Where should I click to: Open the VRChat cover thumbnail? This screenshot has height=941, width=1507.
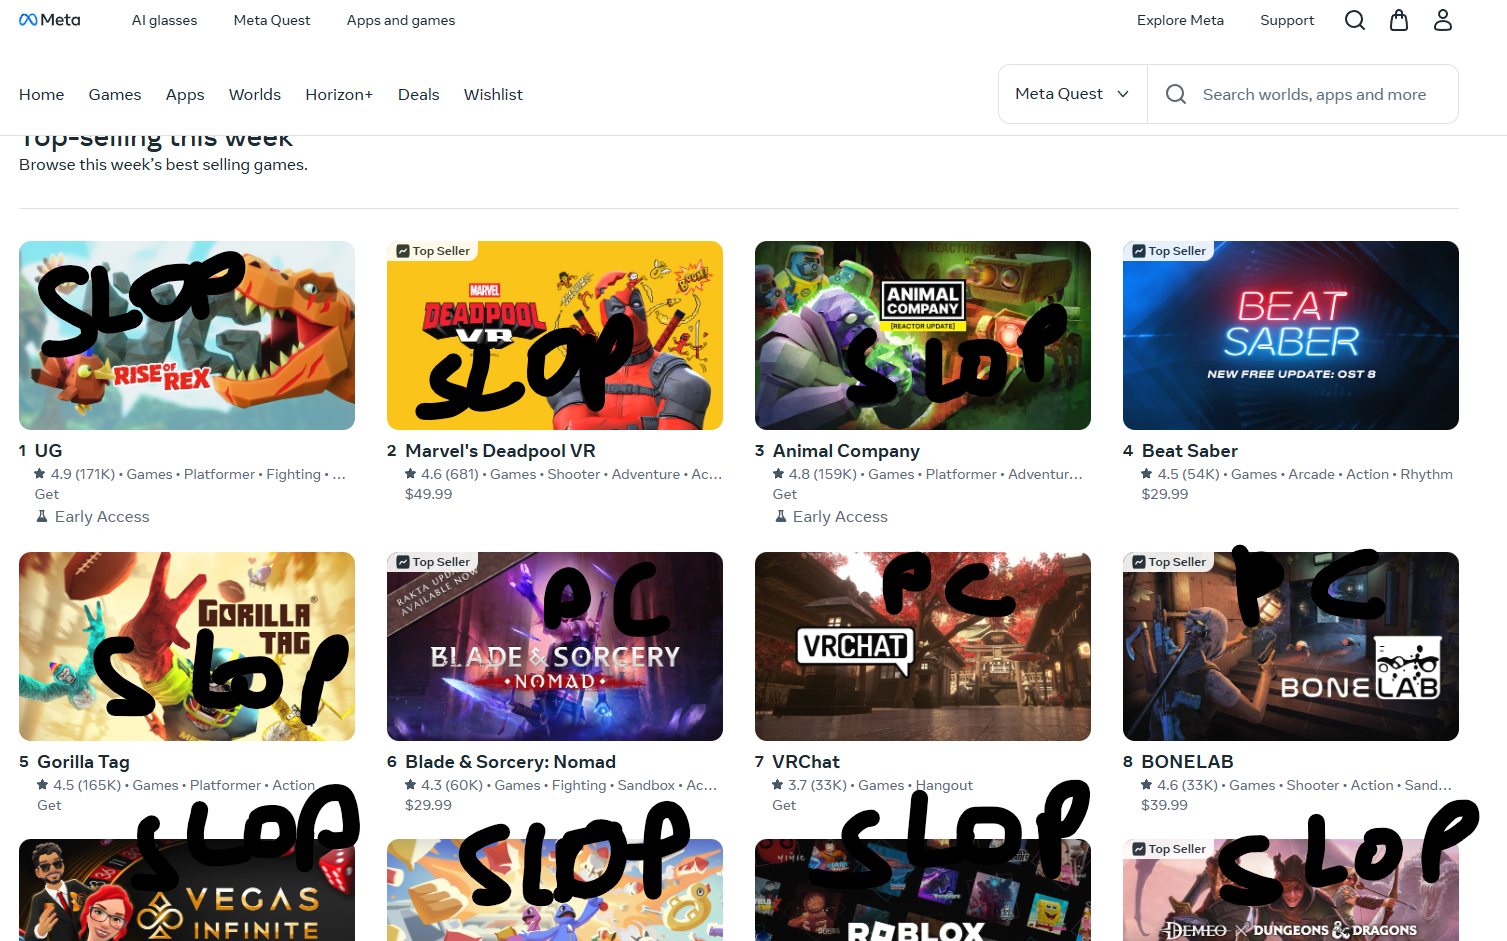[x=923, y=646]
